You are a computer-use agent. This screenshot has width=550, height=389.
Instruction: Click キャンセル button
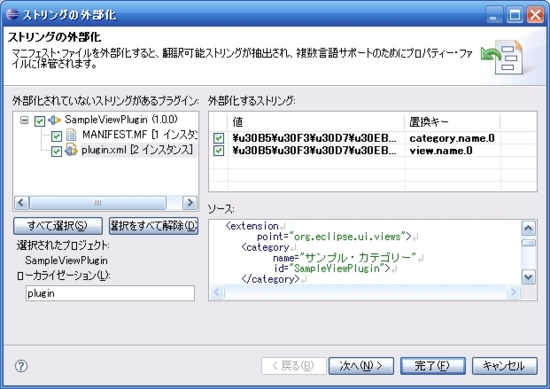[504, 366]
